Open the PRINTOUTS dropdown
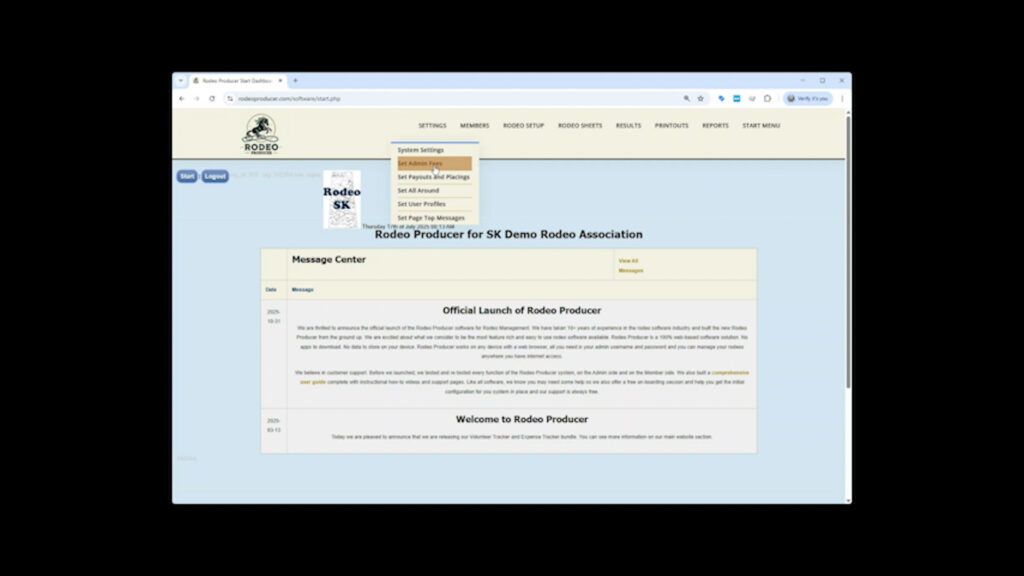This screenshot has width=1024, height=576. pyautogui.click(x=671, y=125)
